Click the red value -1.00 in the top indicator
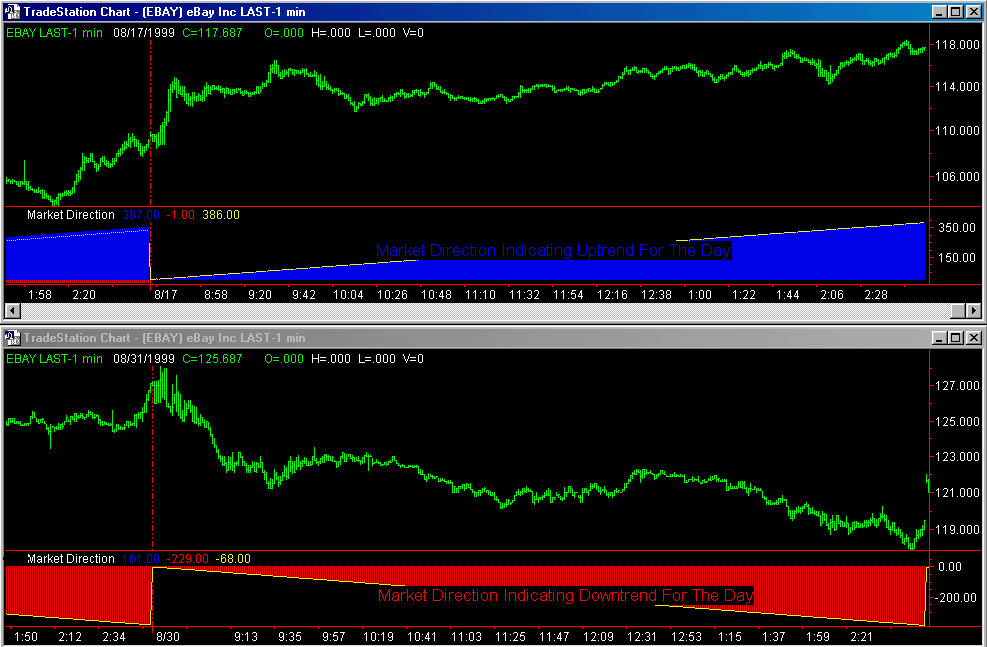 [181, 215]
